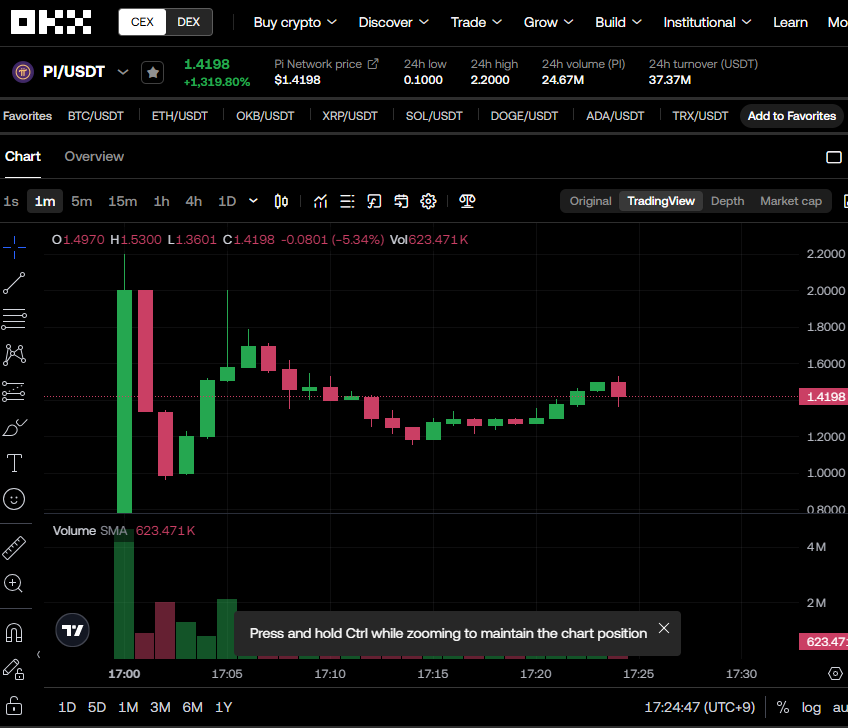Open candlestick chart style selector
848x728 pixels.
coord(281,201)
